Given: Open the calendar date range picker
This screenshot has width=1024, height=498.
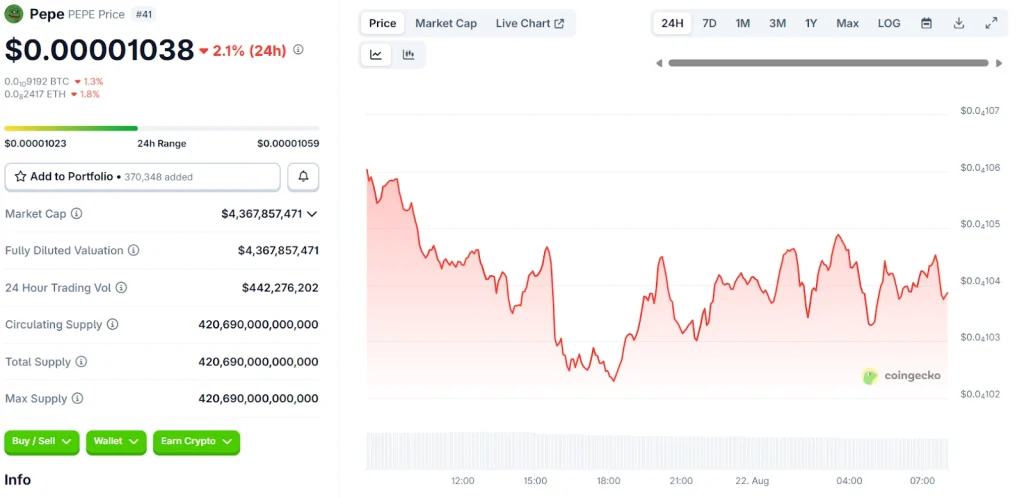Looking at the screenshot, I should (x=926, y=23).
